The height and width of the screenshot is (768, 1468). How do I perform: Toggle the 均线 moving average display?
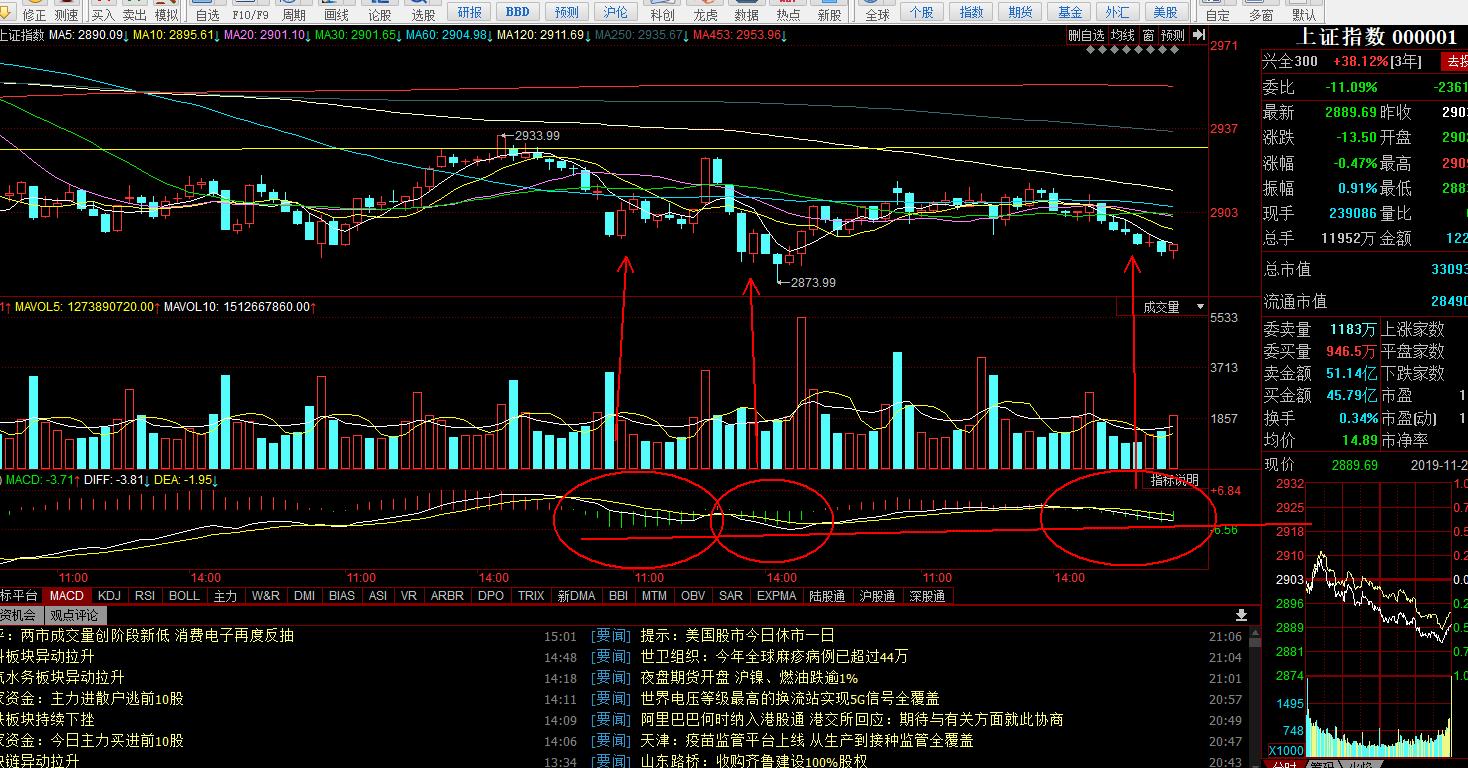click(x=1123, y=35)
